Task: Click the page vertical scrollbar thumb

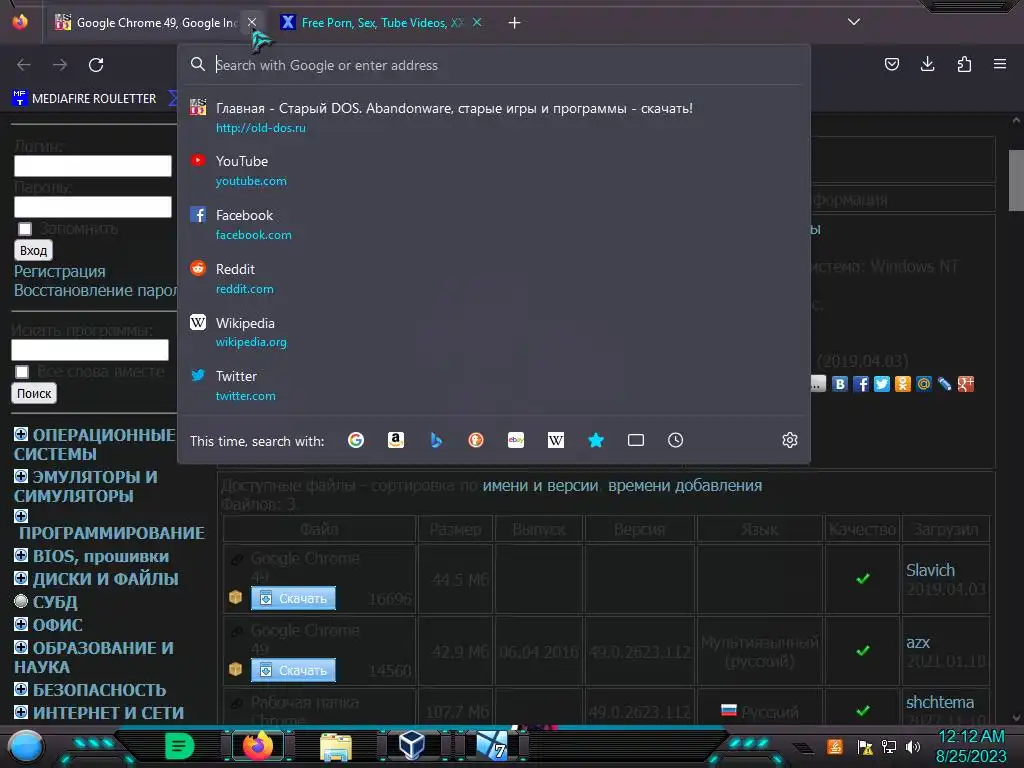Action: [1016, 180]
